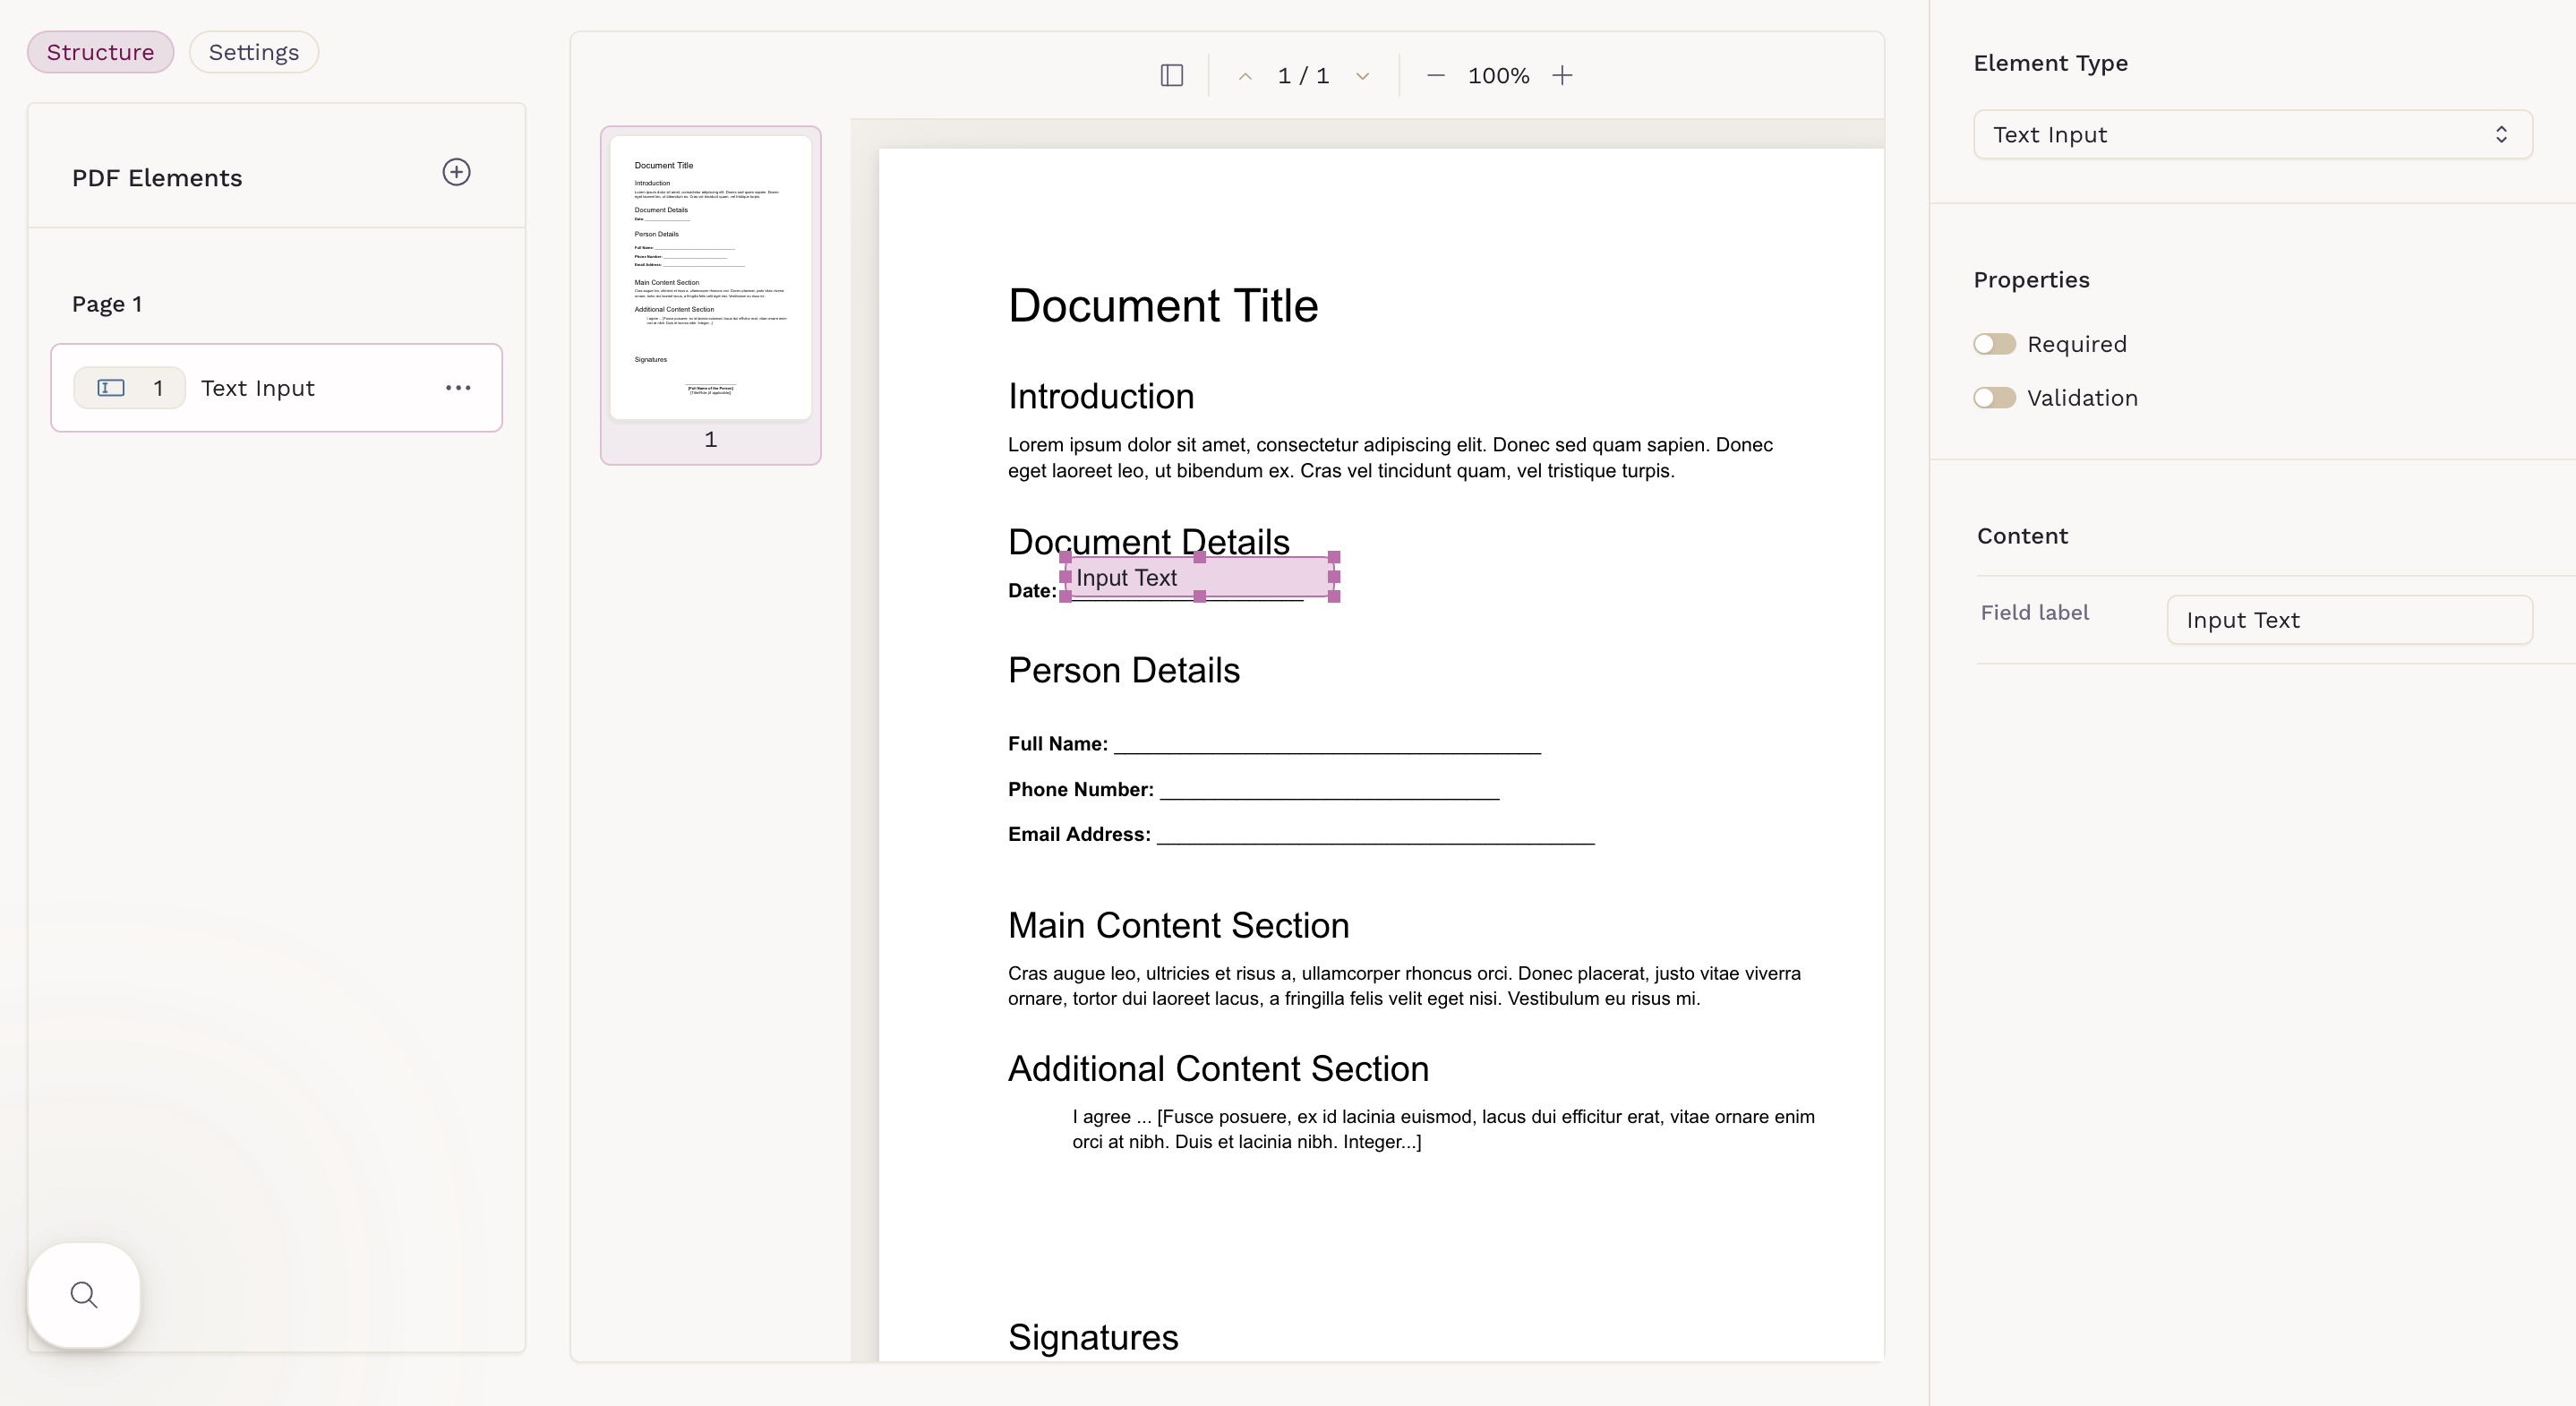This screenshot has height=1406, width=2576.
Task: Toggle the sidebar panel icon in toolbar
Action: [1172, 76]
